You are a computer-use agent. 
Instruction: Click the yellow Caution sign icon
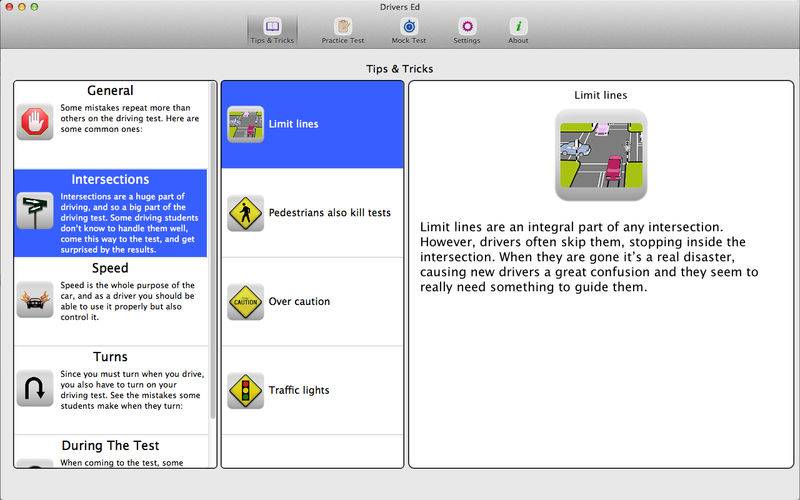click(245, 301)
